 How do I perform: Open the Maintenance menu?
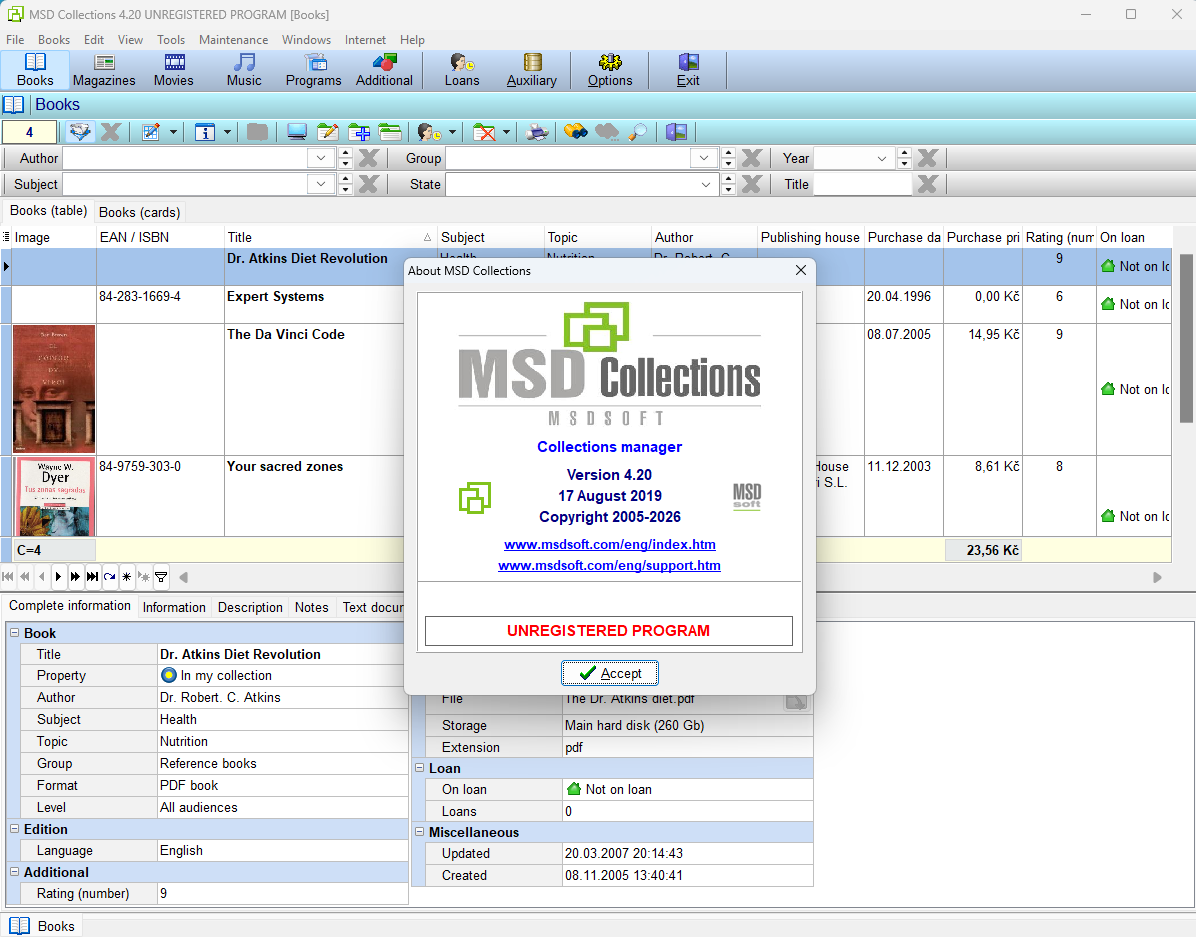[x=233, y=40]
